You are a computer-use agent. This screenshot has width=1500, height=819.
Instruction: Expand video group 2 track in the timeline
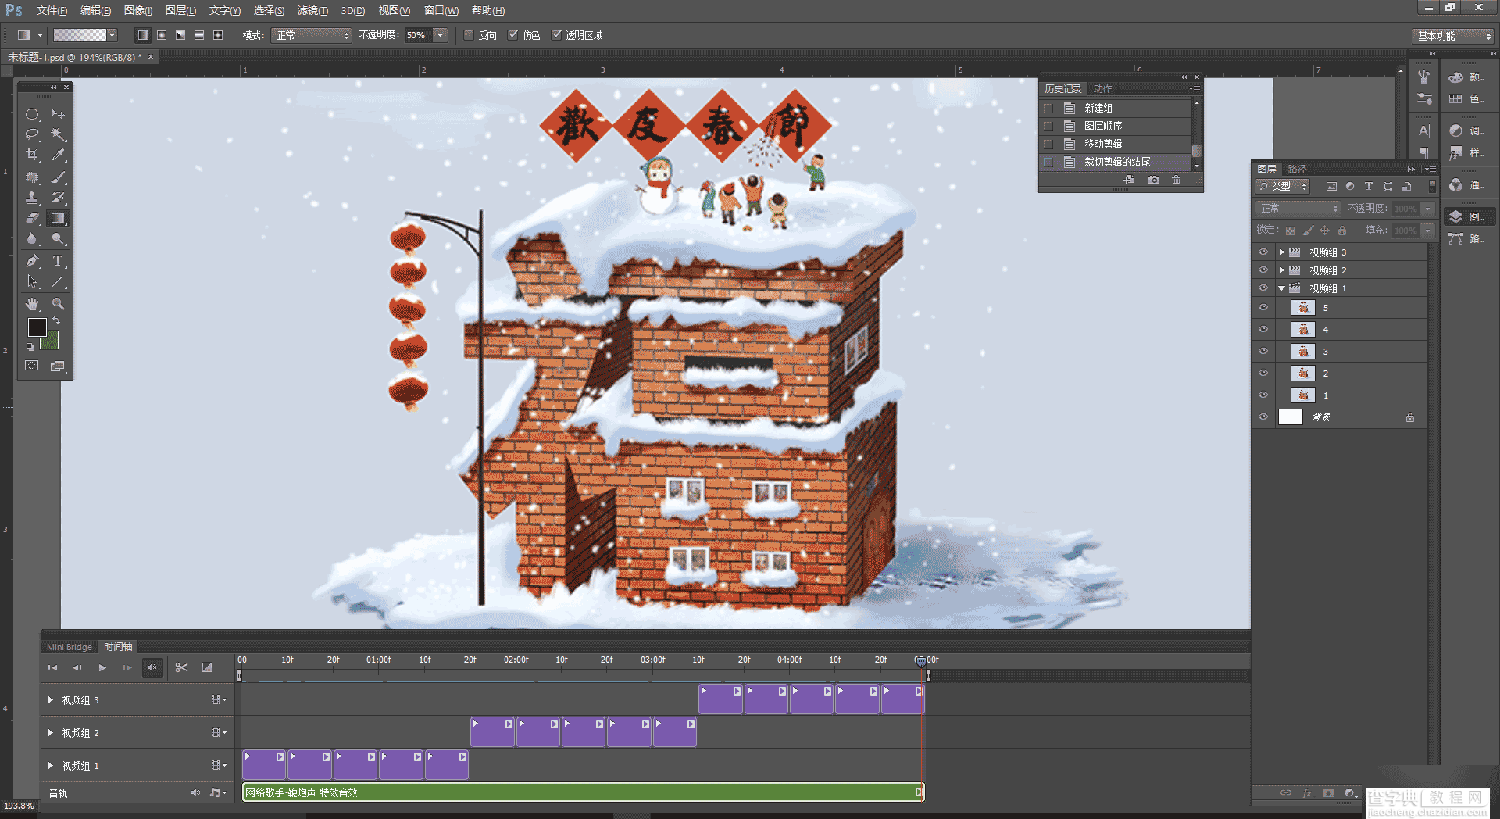coord(50,733)
